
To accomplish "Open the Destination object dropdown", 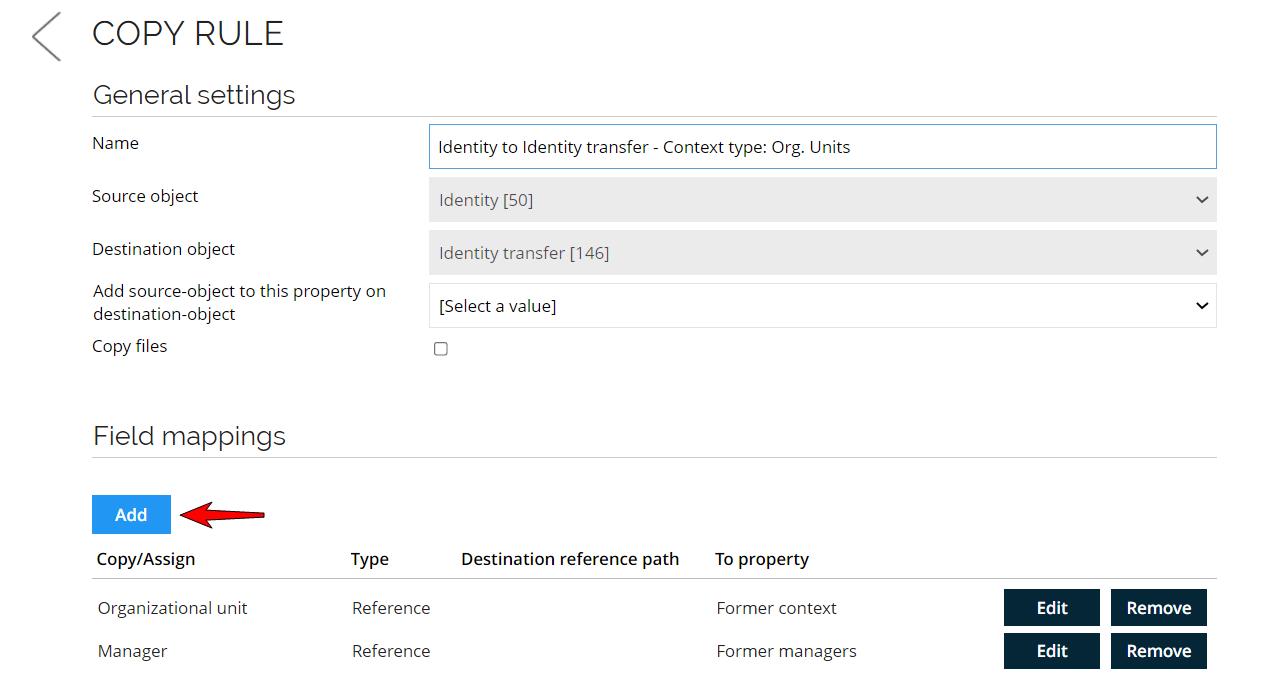I will 822,253.
